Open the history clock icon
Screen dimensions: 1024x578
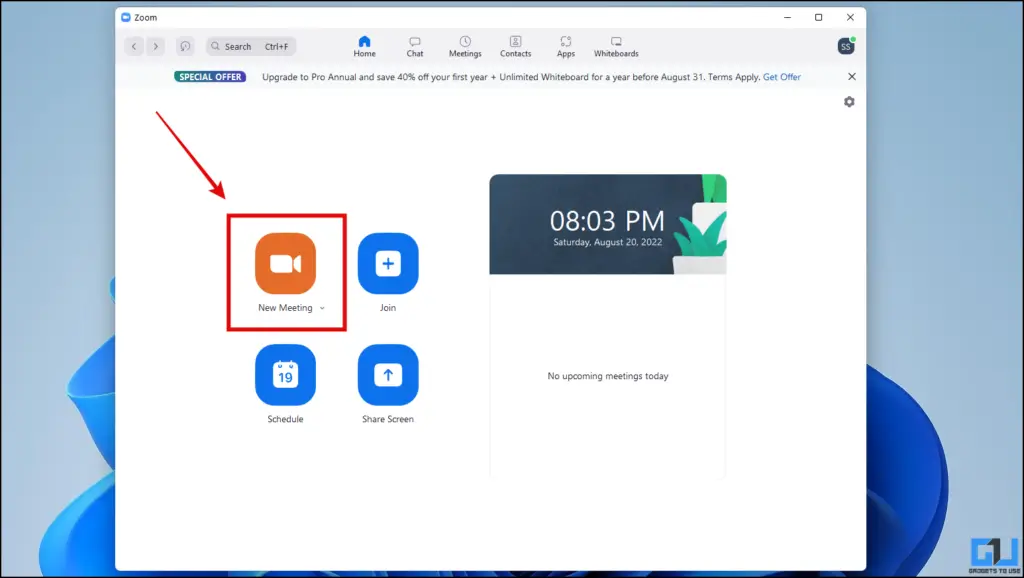coord(185,46)
